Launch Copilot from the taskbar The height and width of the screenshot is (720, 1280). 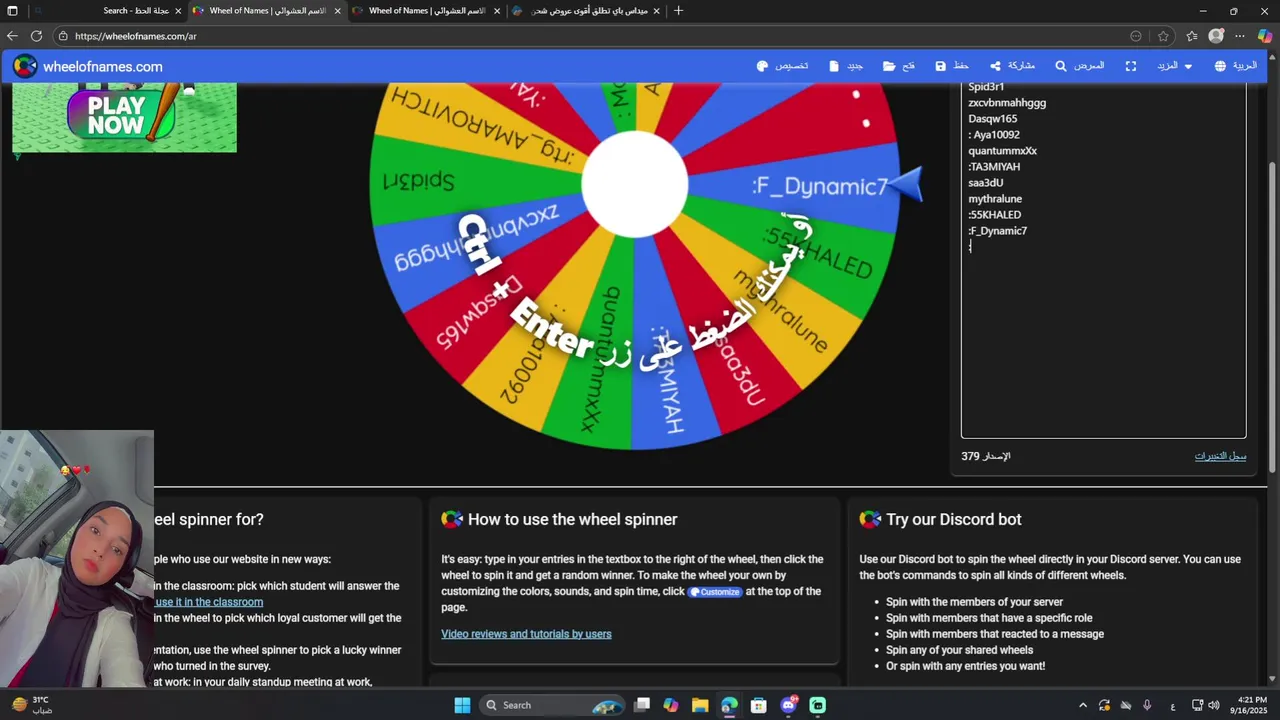pyautogui.click(x=671, y=705)
